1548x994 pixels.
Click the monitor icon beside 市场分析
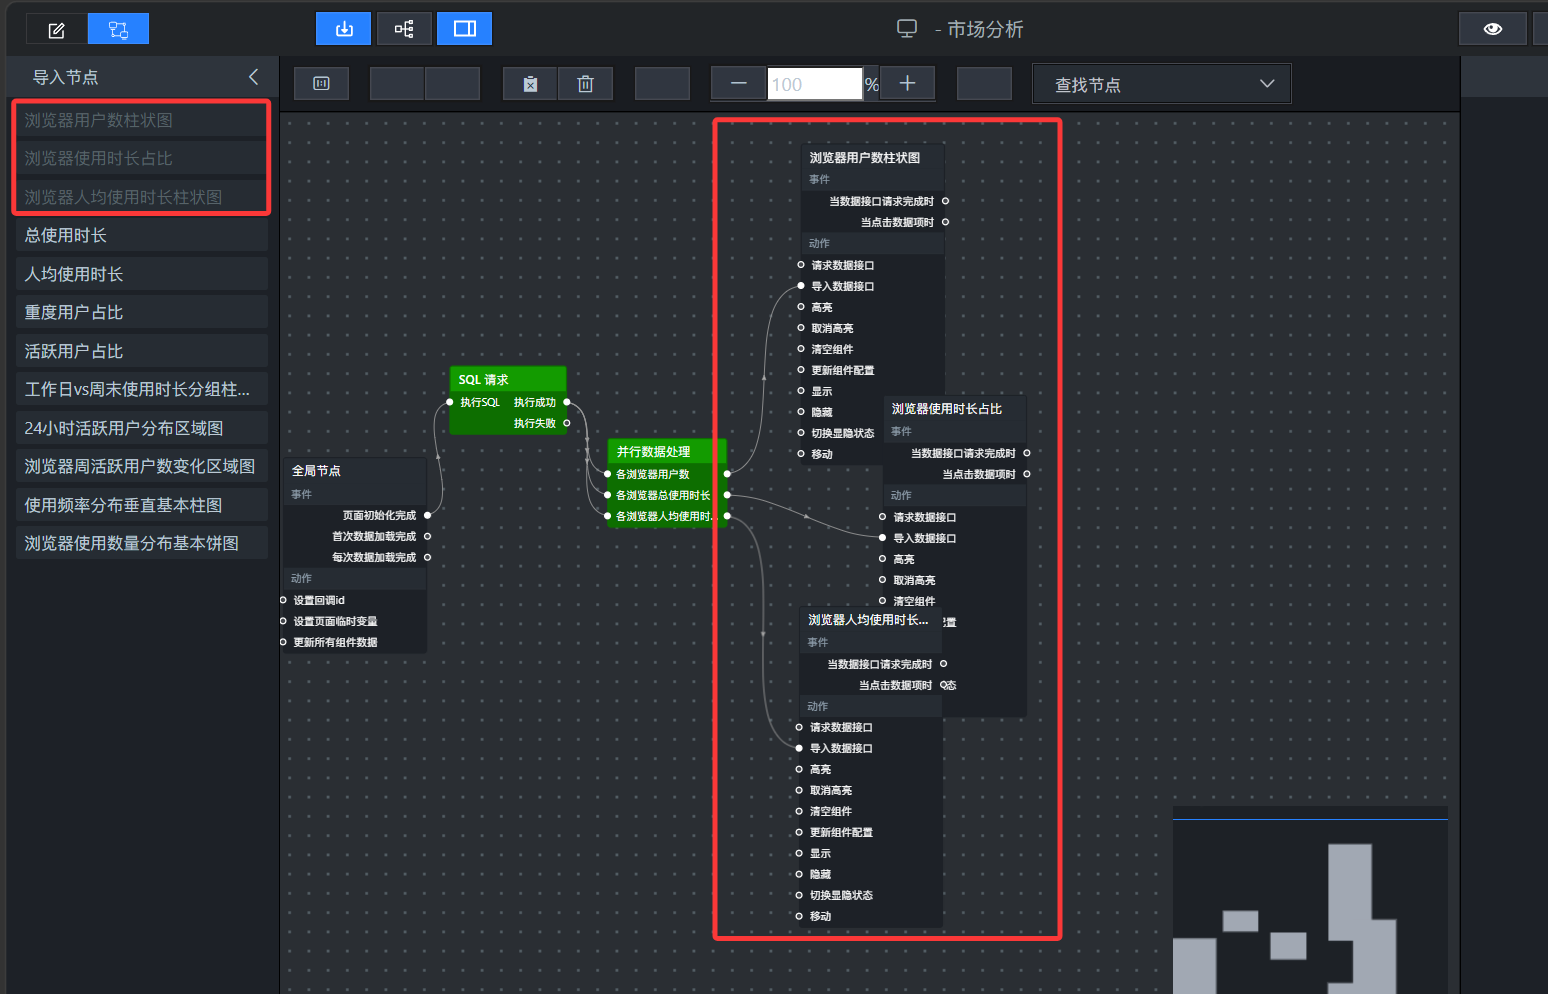coord(907,29)
